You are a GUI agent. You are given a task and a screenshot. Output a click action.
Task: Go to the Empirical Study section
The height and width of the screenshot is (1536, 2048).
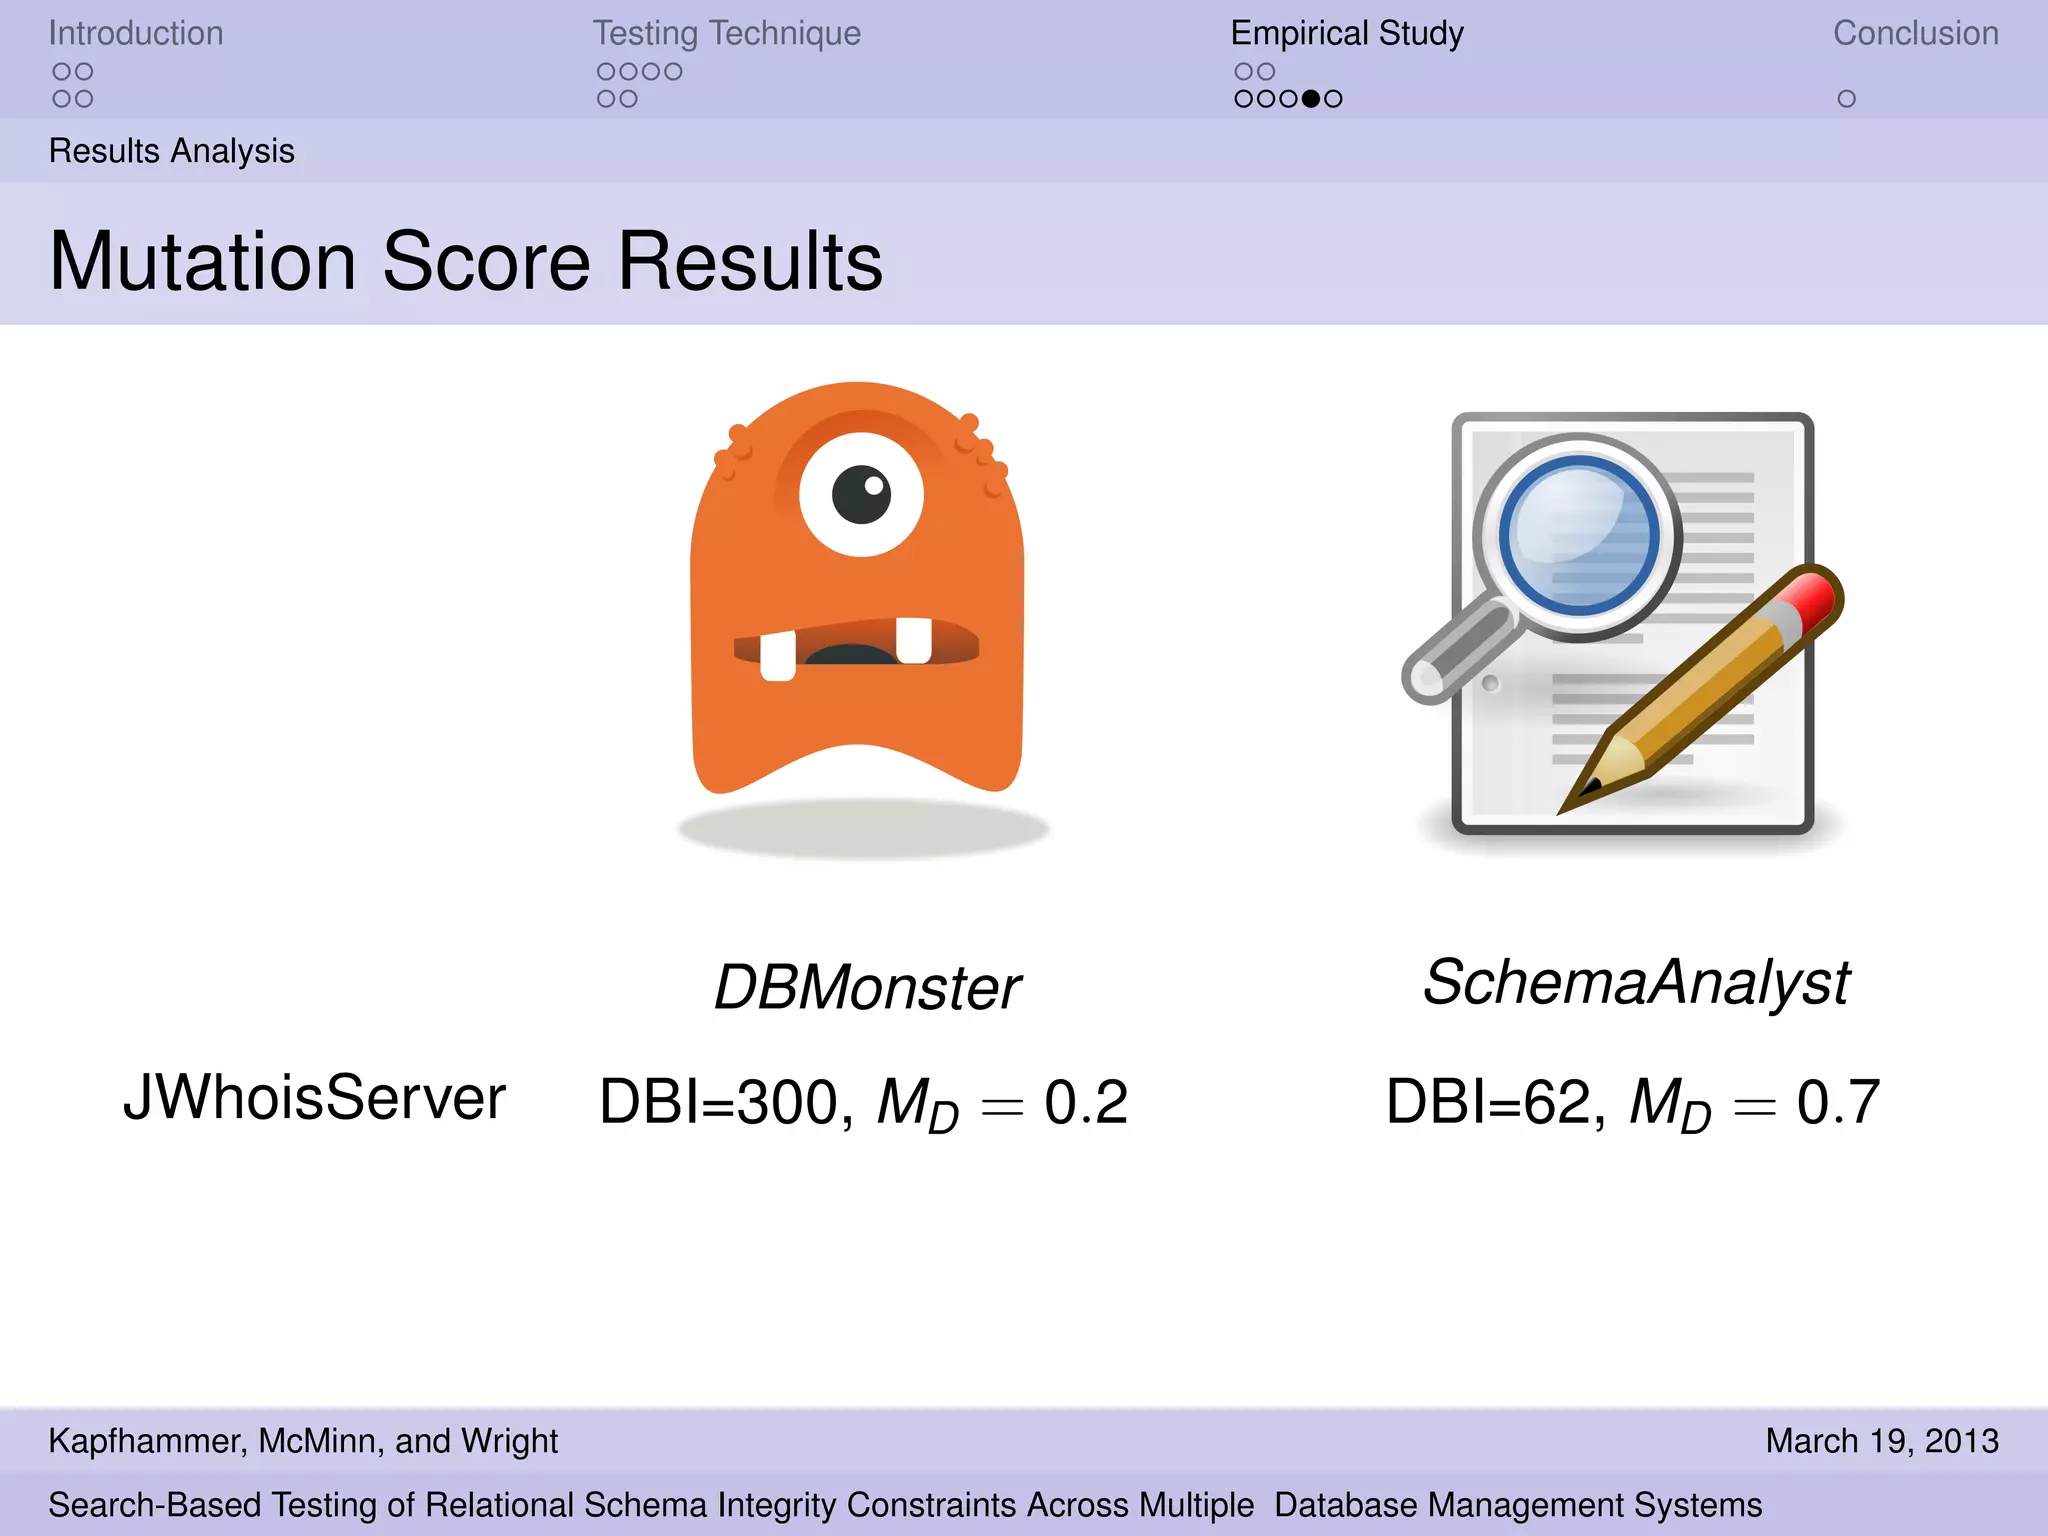point(1347,33)
